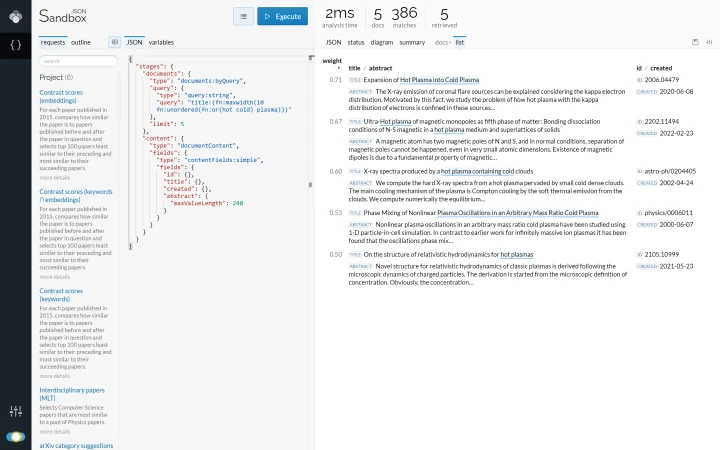
Task: Click weight value 0.50
Action: [336, 254]
